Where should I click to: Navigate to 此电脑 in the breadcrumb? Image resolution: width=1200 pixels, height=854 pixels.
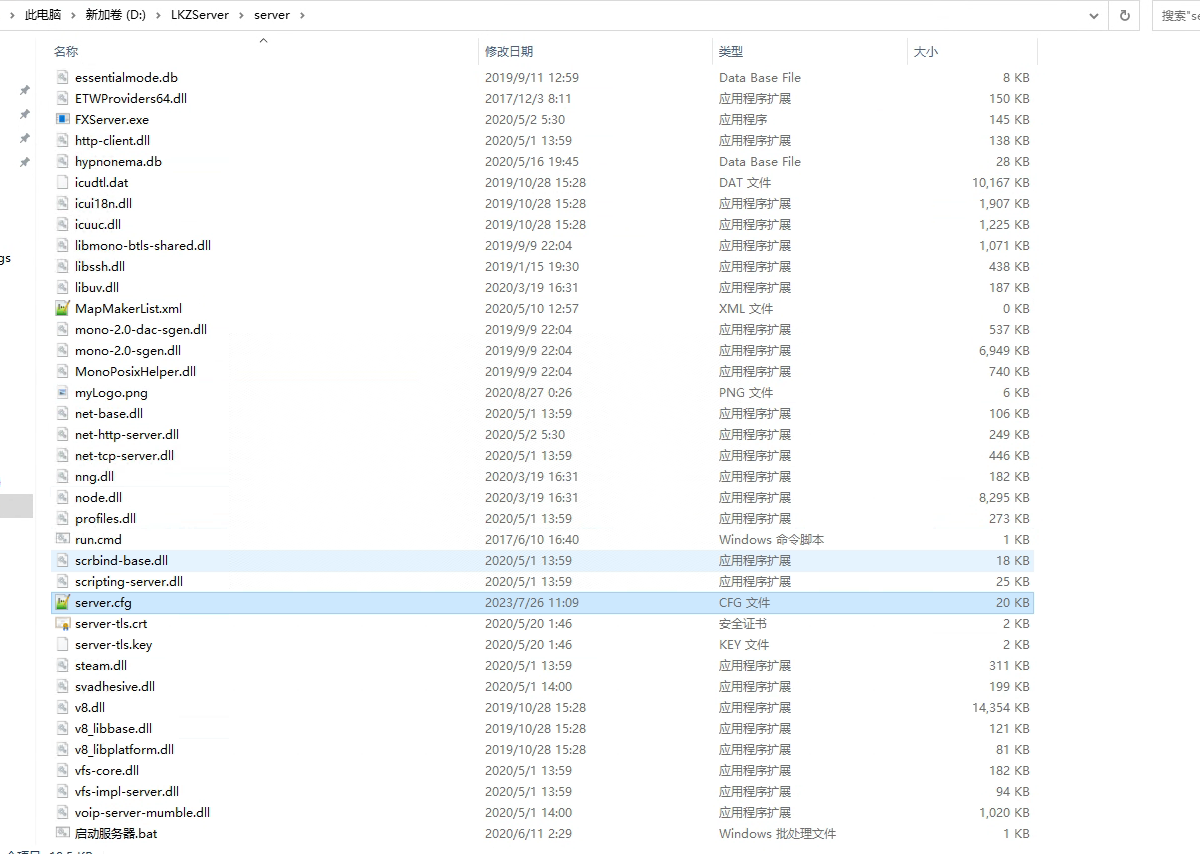(42, 15)
